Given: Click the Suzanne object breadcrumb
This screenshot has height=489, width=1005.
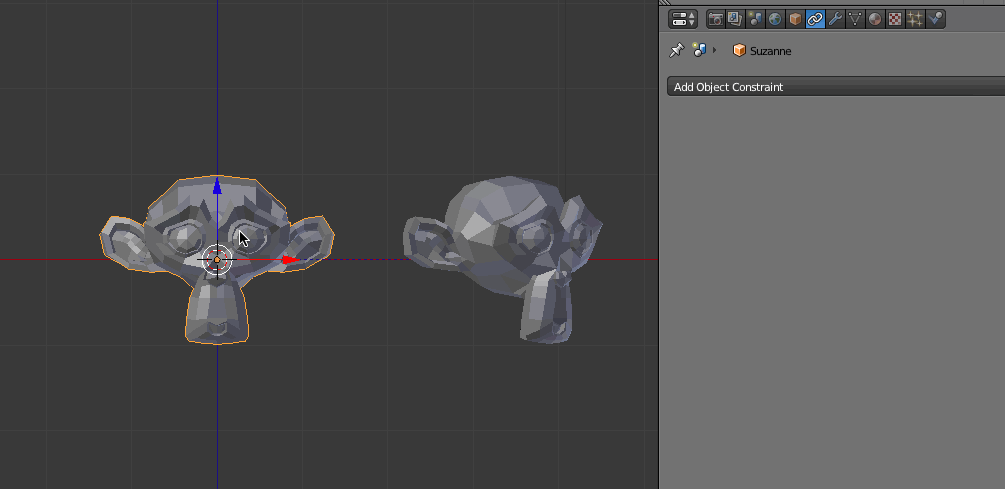Looking at the screenshot, I should [761, 51].
